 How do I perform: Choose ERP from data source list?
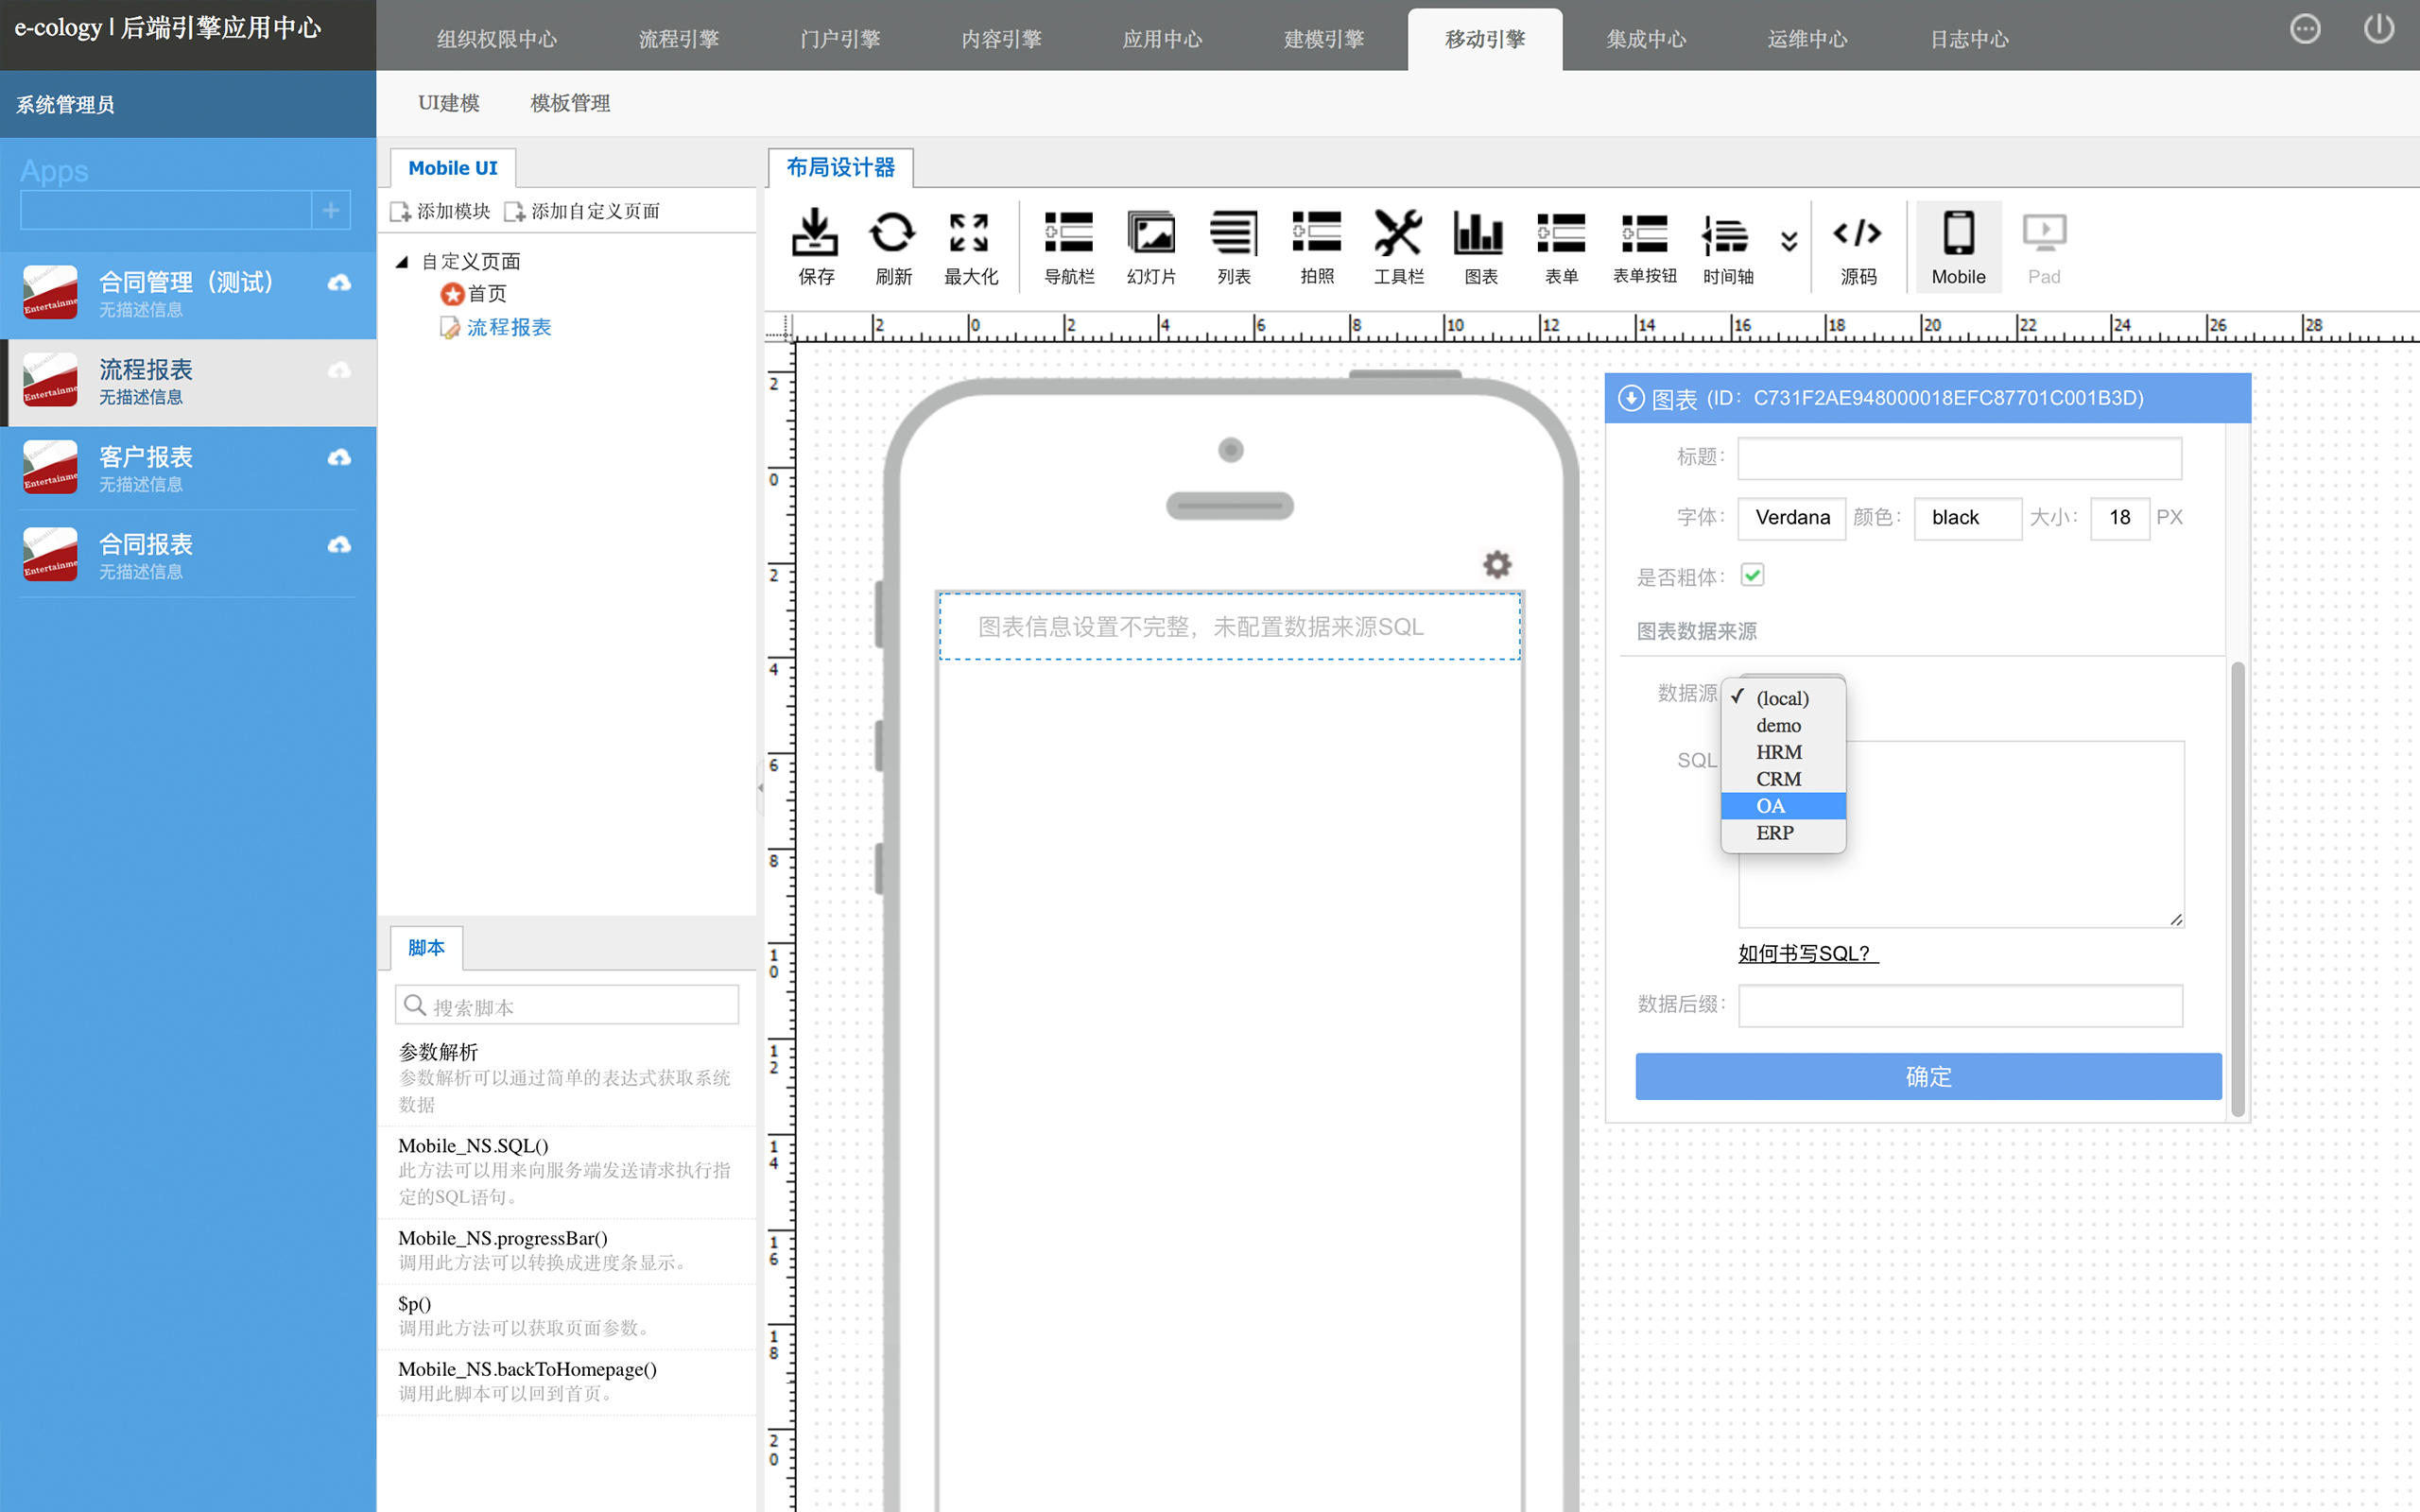pos(1783,833)
